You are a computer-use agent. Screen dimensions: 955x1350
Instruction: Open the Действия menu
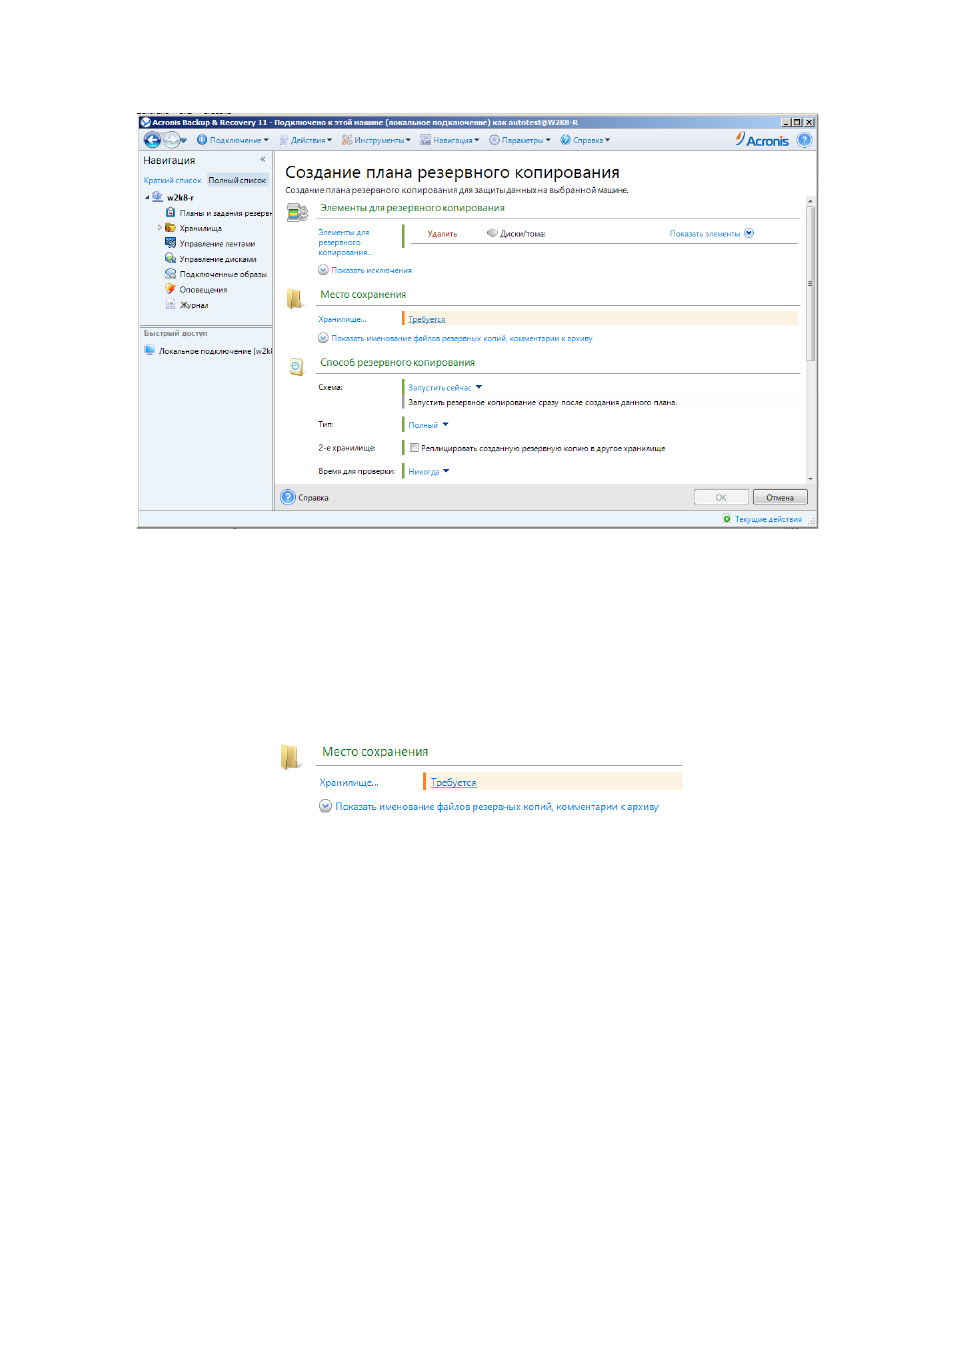(x=306, y=140)
